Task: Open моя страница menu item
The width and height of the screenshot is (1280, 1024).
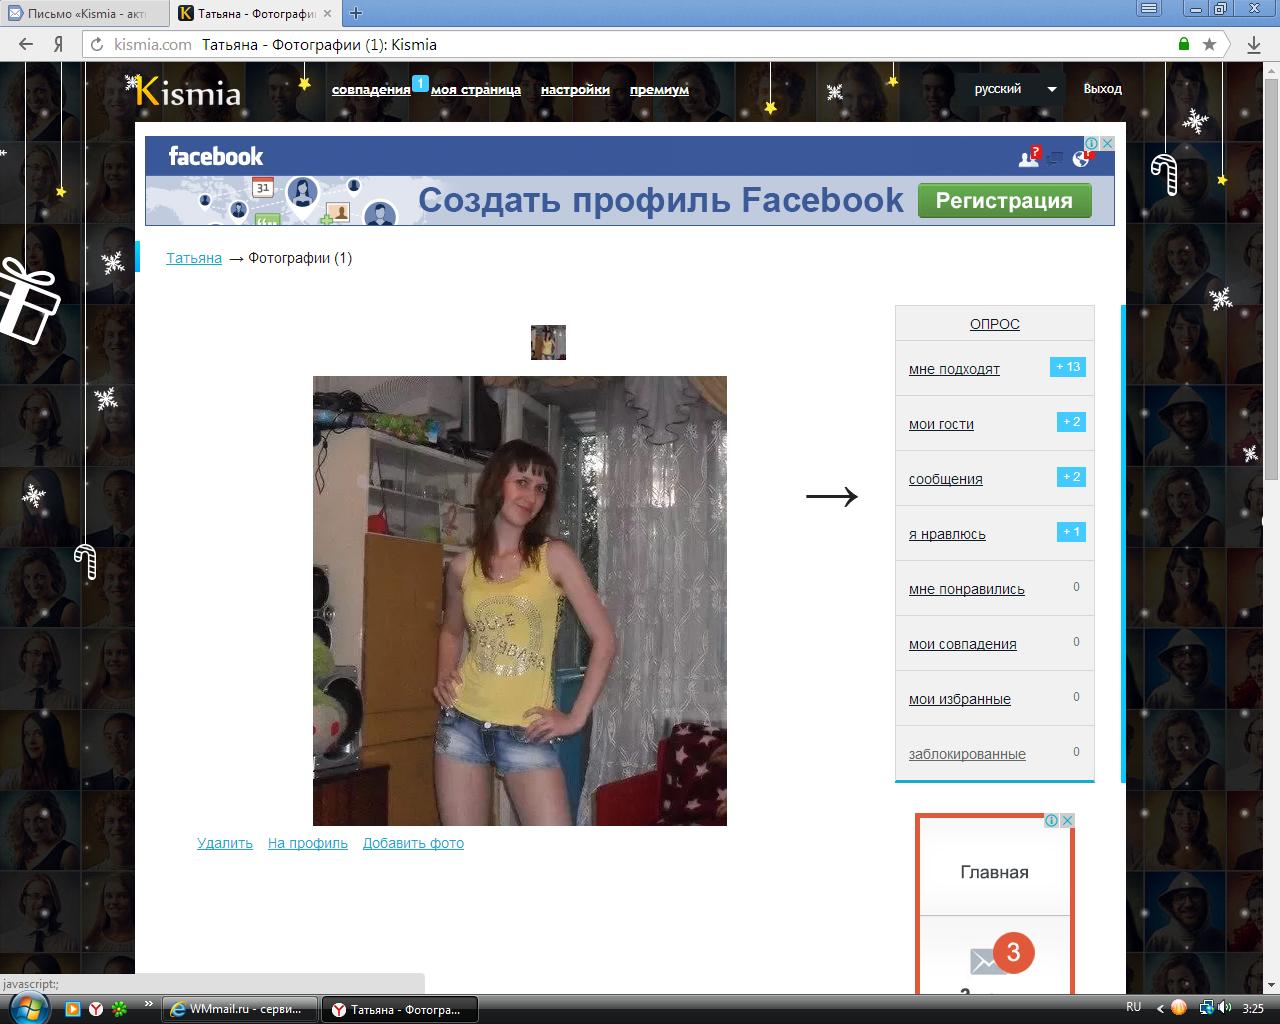Action: [476, 89]
